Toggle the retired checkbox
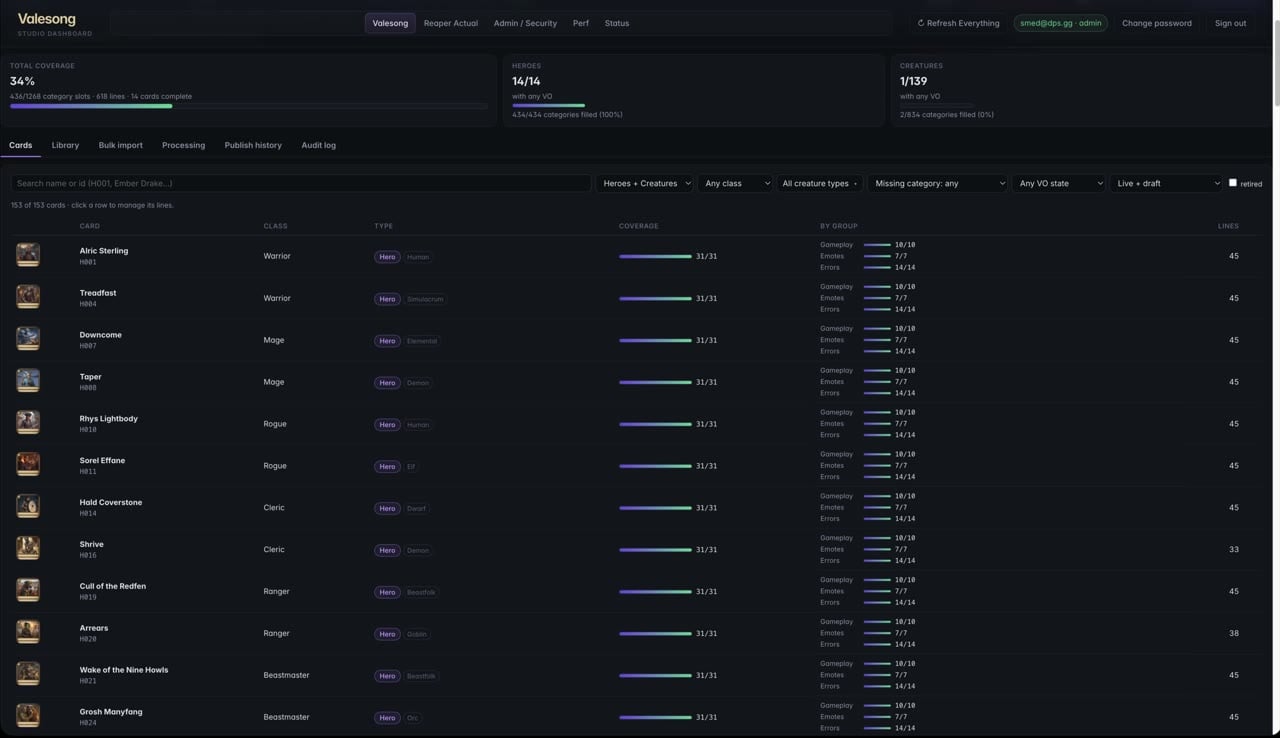The image size is (1280, 738). (1233, 183)
